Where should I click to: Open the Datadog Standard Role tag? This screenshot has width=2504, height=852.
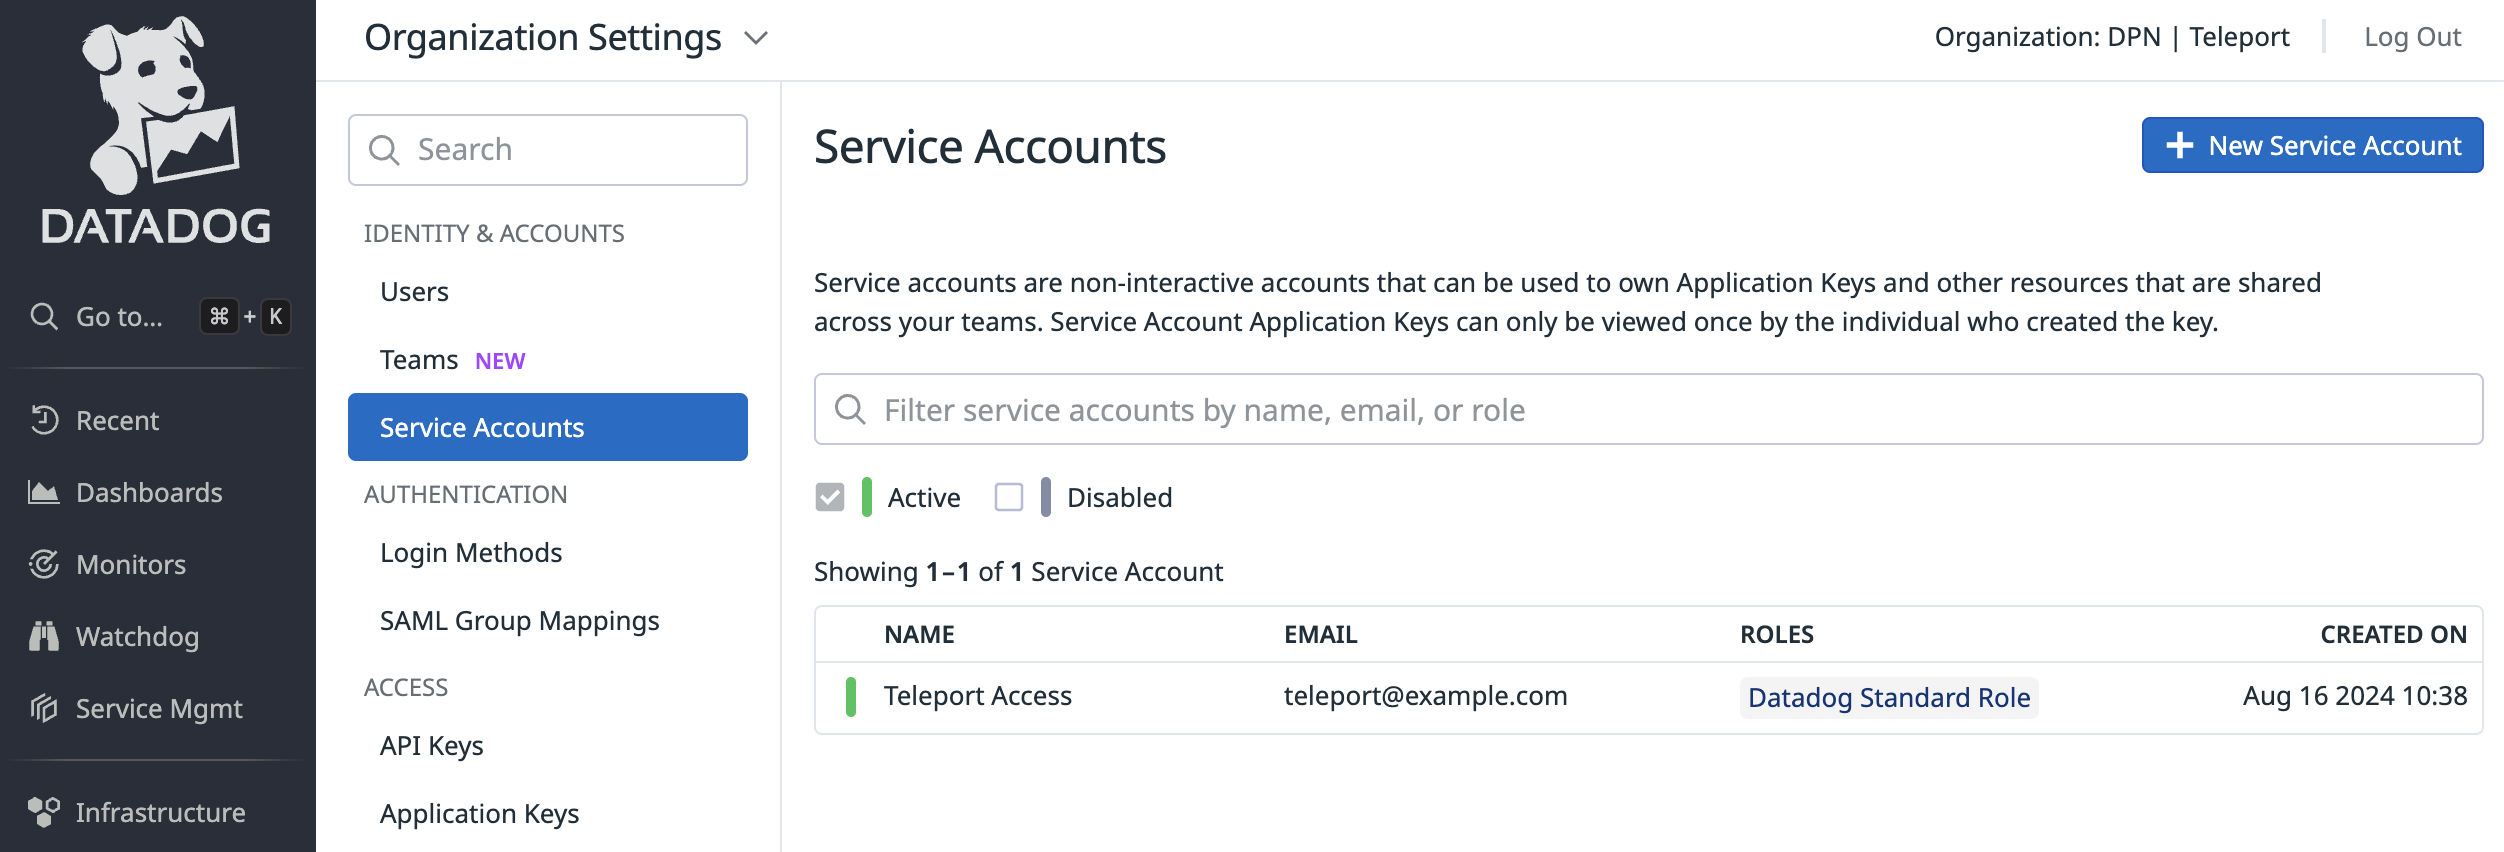1888,697
